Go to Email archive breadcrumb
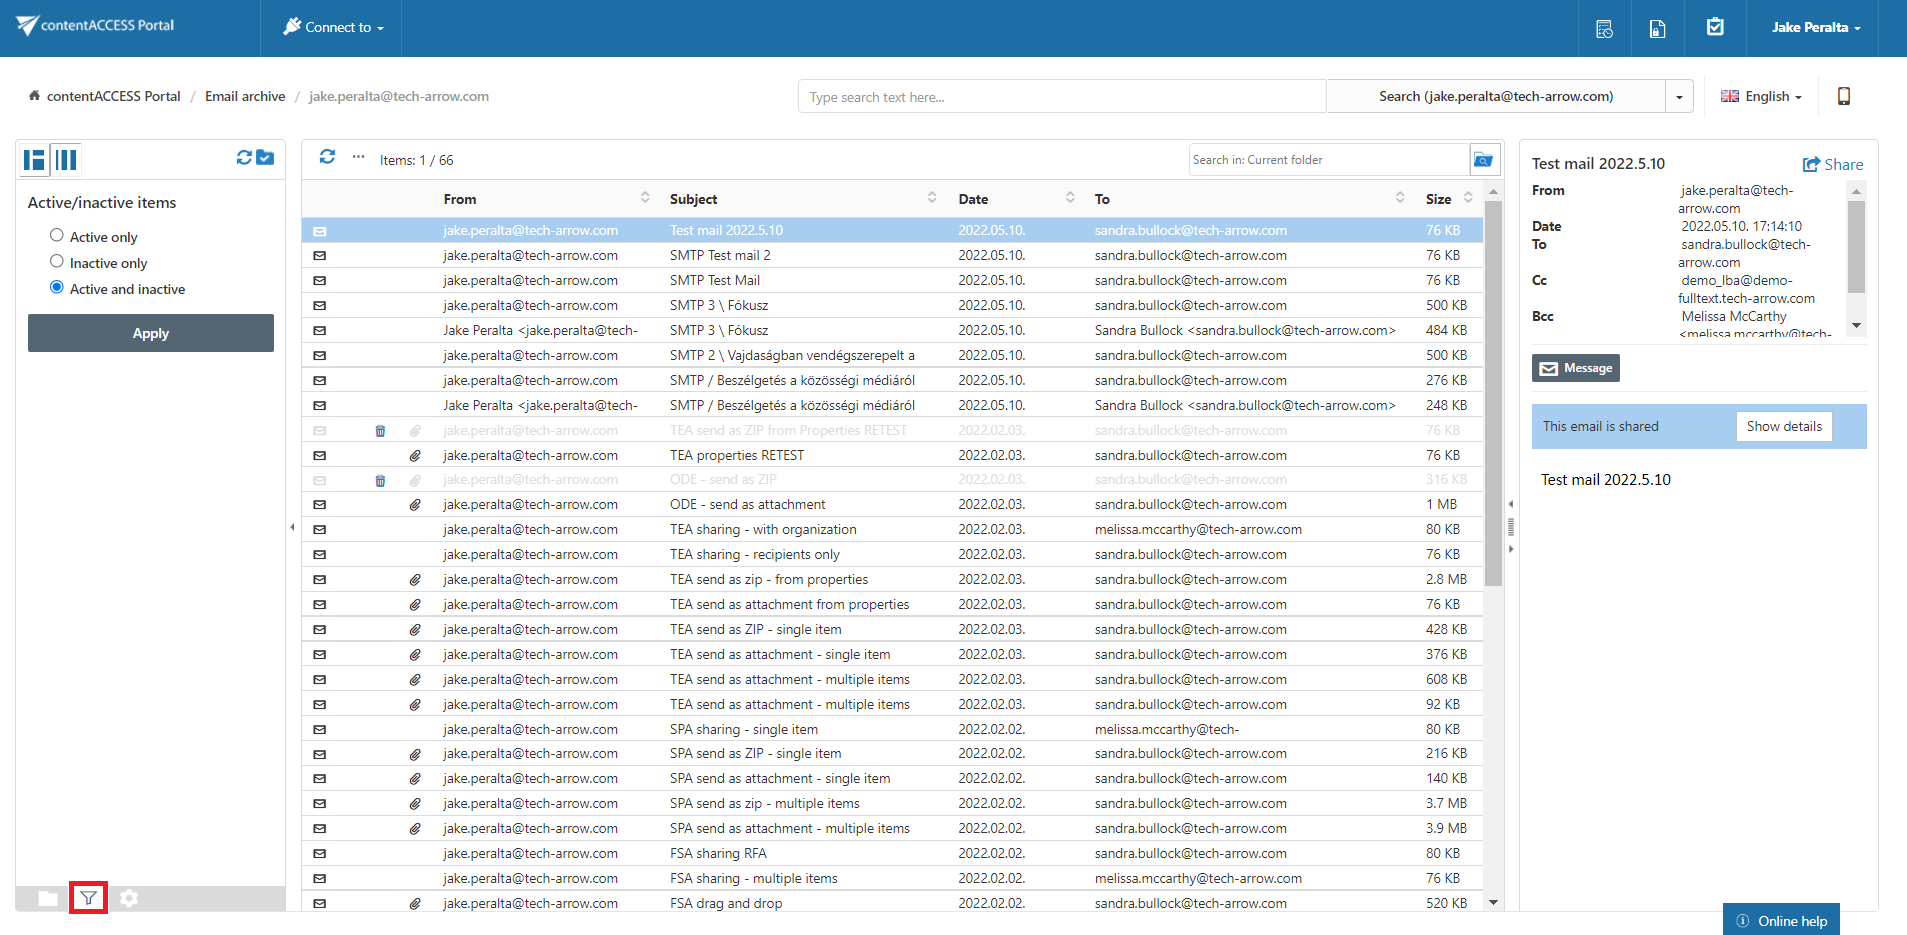Screen dimensions: 1907x935 click(x=245, y=96)
